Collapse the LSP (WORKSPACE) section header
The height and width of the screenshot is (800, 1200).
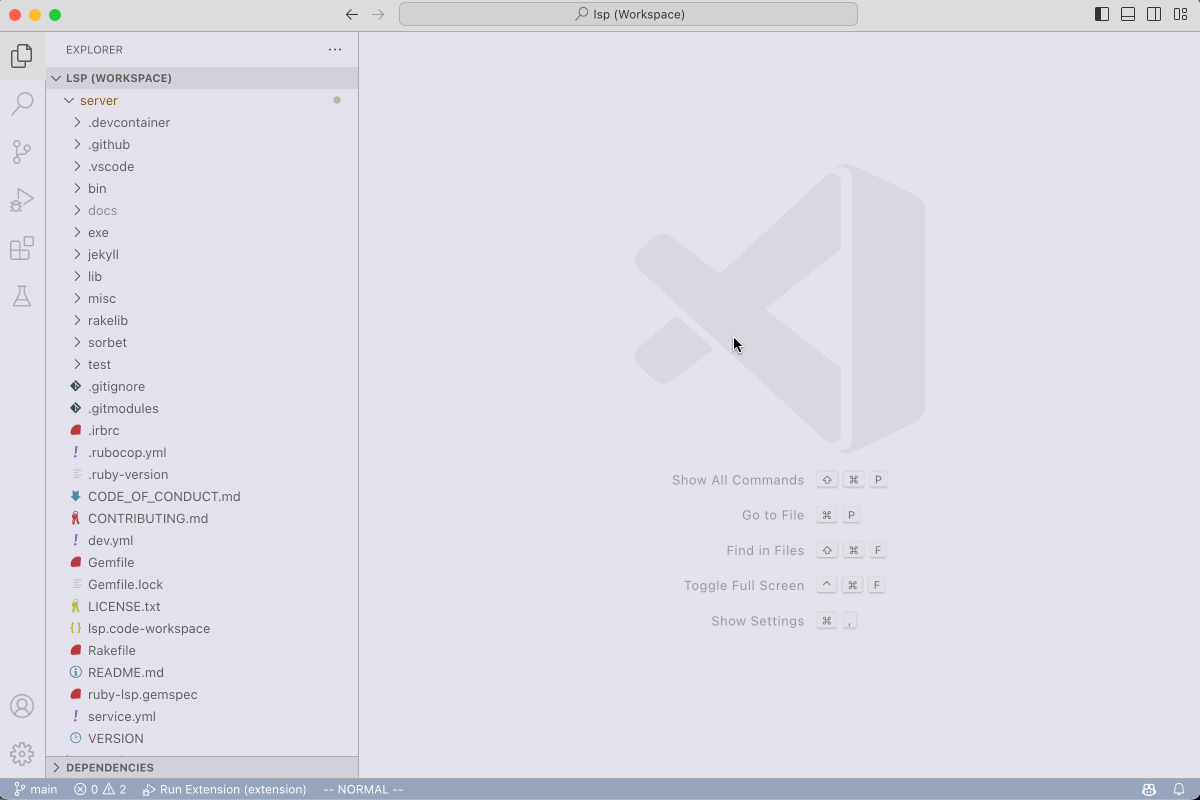(x=202, y=78)
